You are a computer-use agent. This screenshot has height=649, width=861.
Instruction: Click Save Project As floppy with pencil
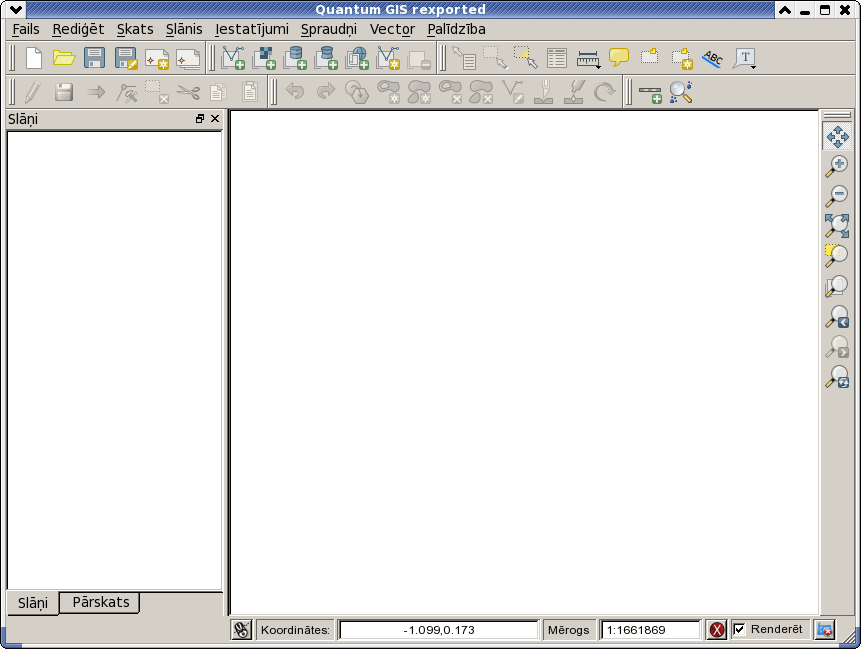tap(126, 58)
